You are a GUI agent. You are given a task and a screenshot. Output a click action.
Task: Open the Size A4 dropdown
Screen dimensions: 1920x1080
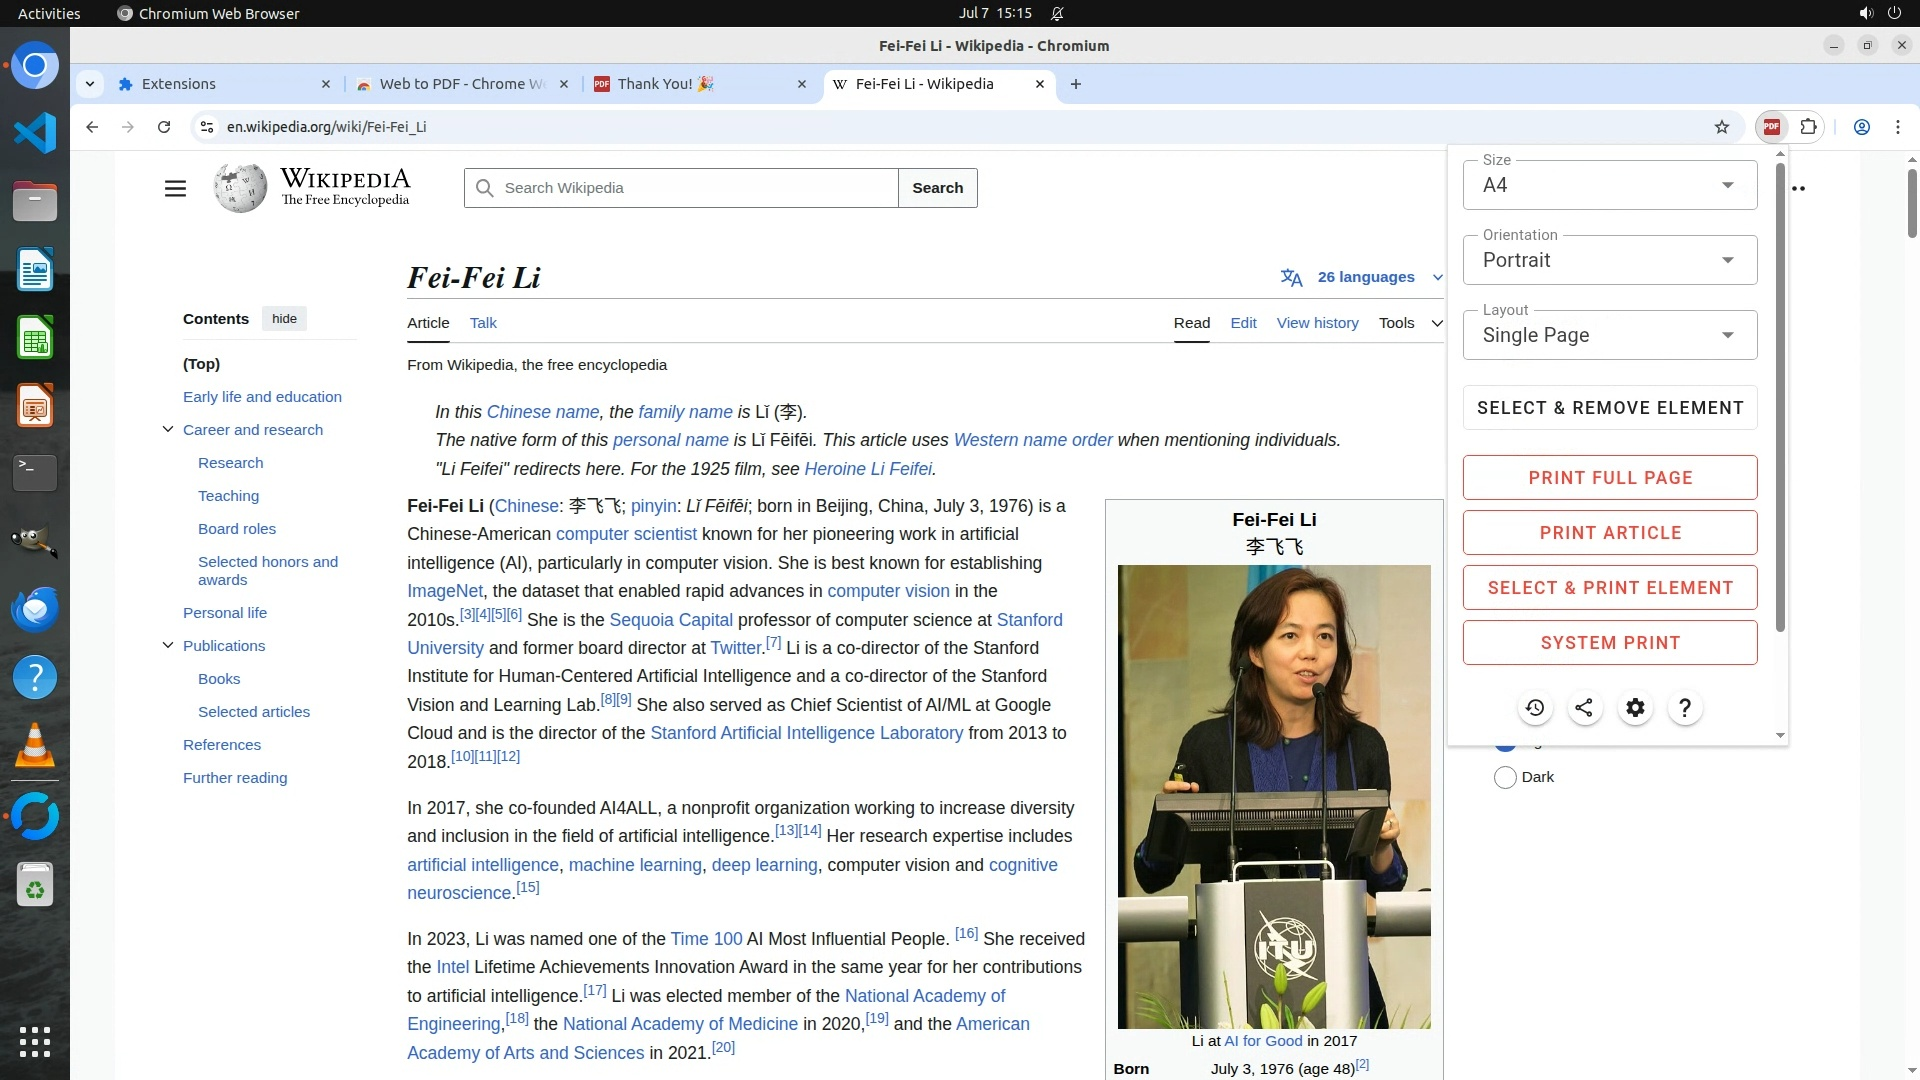coord(1609,186)
